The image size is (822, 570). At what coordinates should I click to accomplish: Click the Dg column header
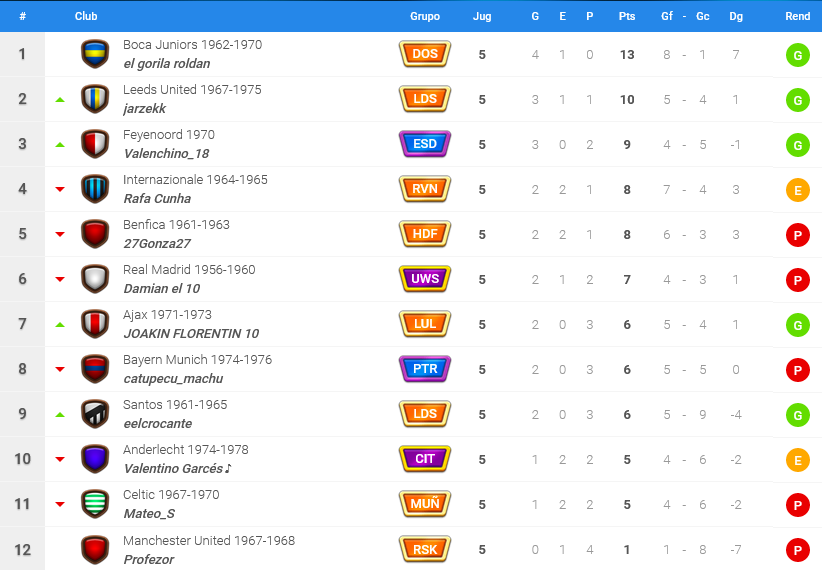click(x=736, y=16)
